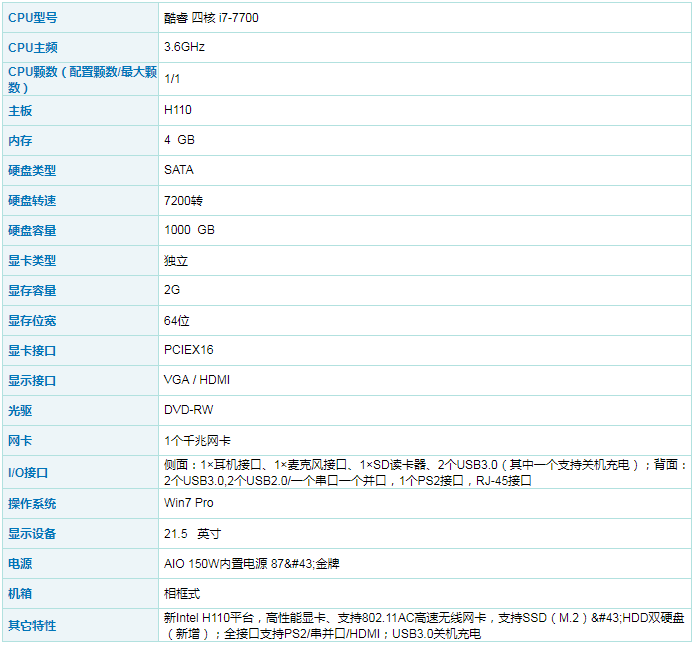
Task: Select the 64位 value
Action: click(177, 320)
